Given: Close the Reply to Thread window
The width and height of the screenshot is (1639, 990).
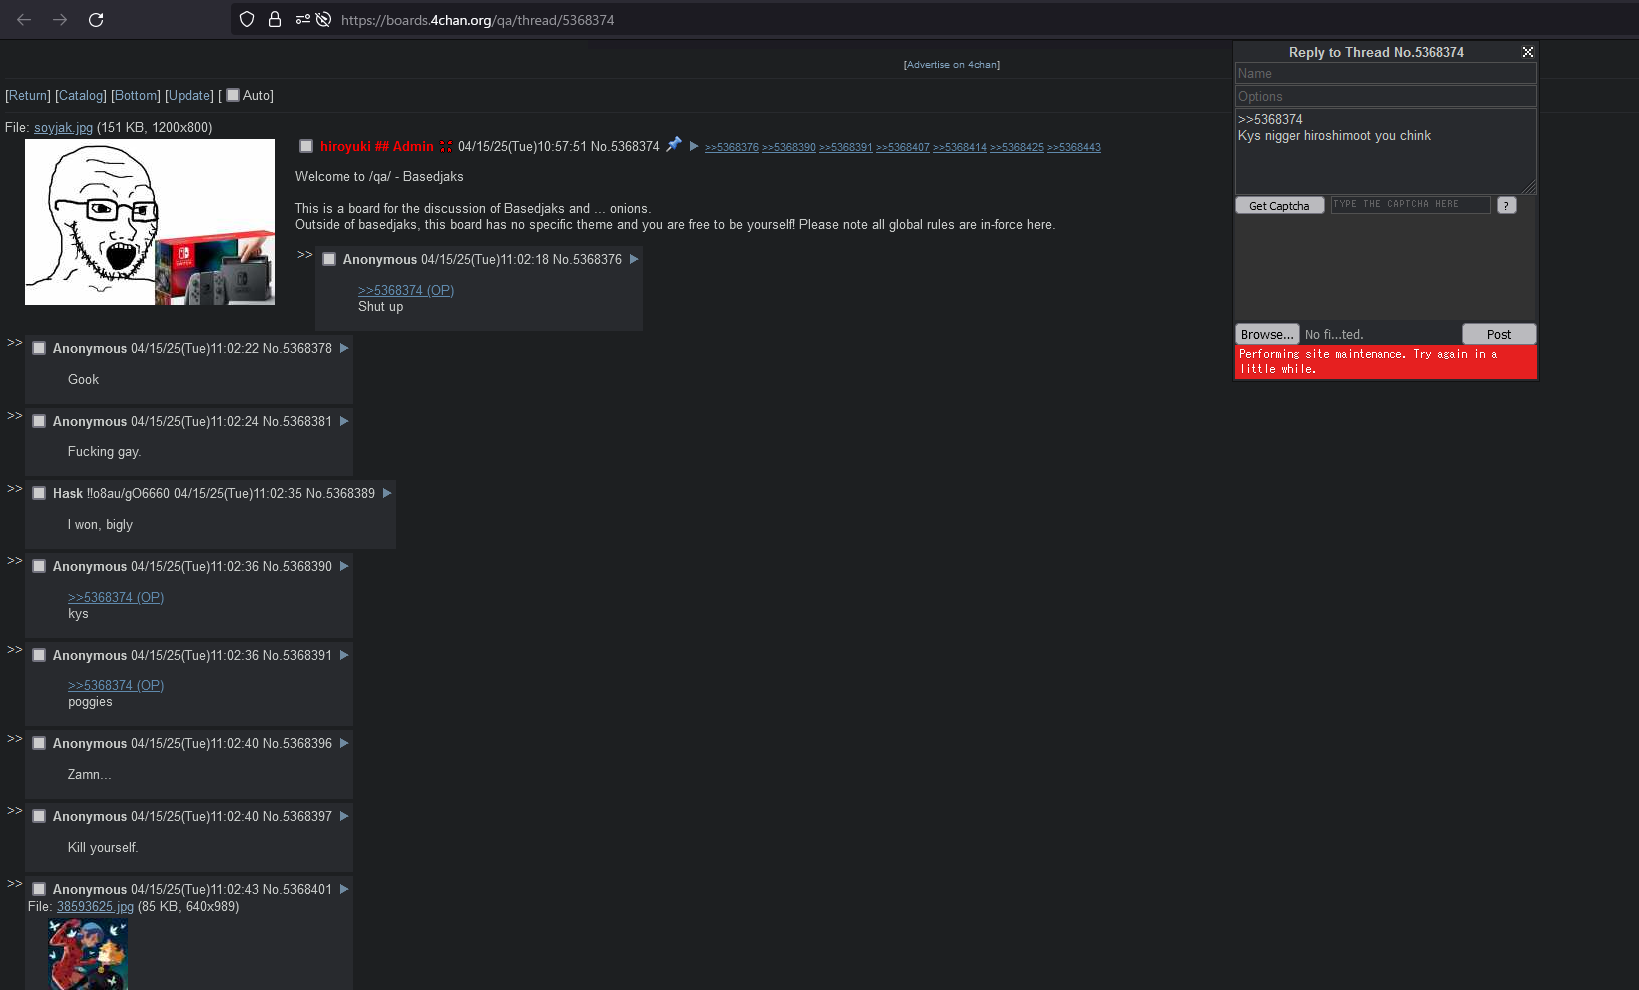Looking at the screenshot, I should click(1527, 52).
